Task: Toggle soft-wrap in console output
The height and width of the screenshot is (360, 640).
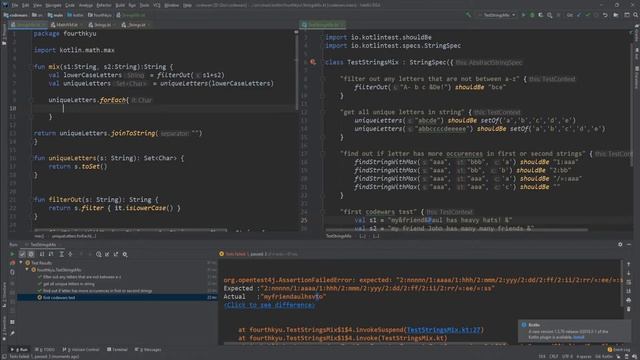Action: 629,282
